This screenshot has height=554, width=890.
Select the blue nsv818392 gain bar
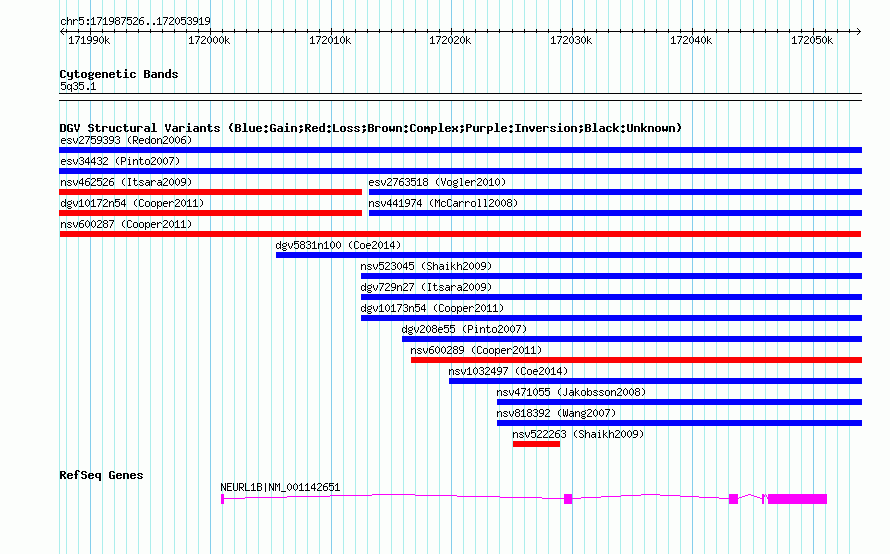[679, 423]
